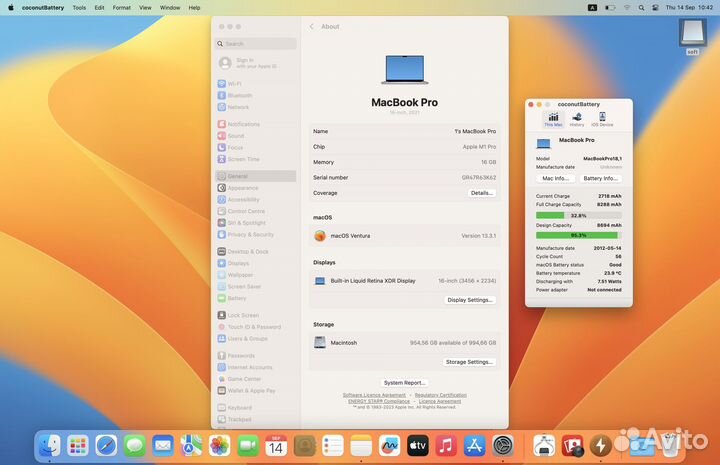
Task: Open Messages from the Dock
Action: [135, 445]
